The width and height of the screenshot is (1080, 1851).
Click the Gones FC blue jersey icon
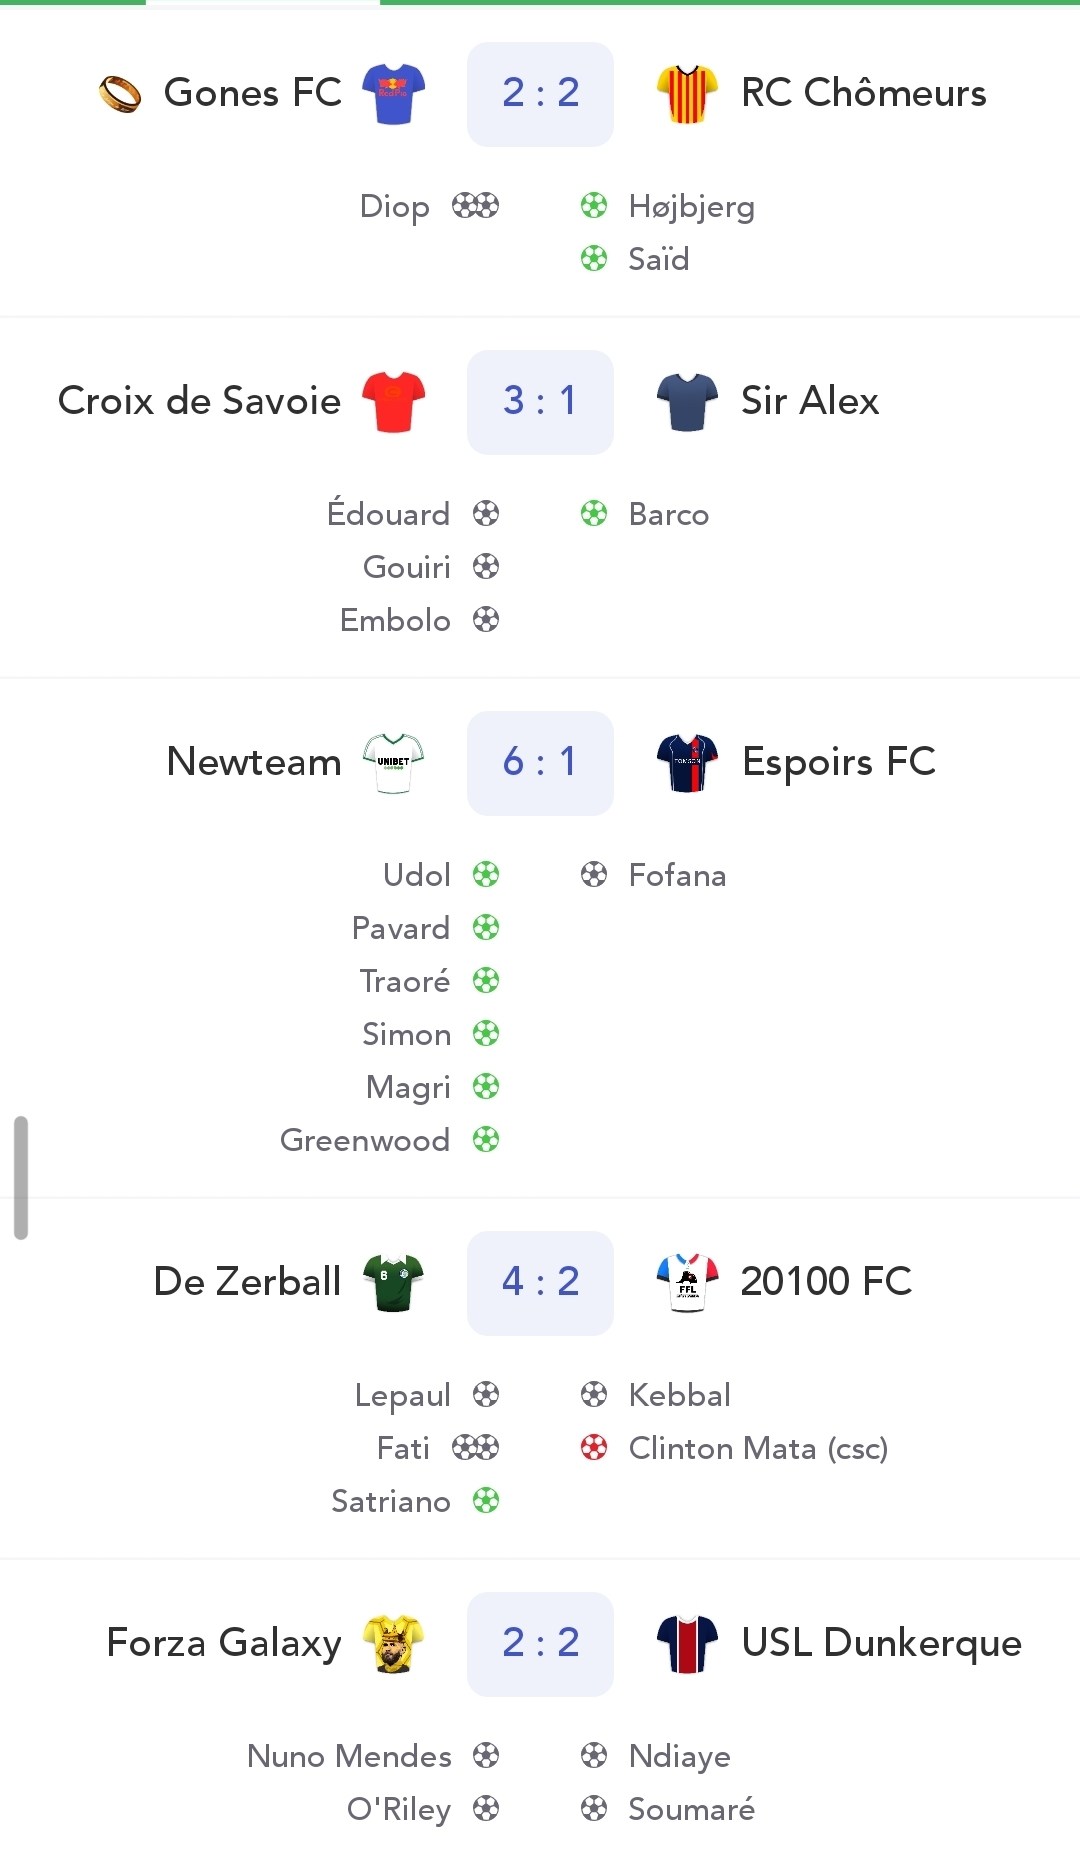pos(393,93)
